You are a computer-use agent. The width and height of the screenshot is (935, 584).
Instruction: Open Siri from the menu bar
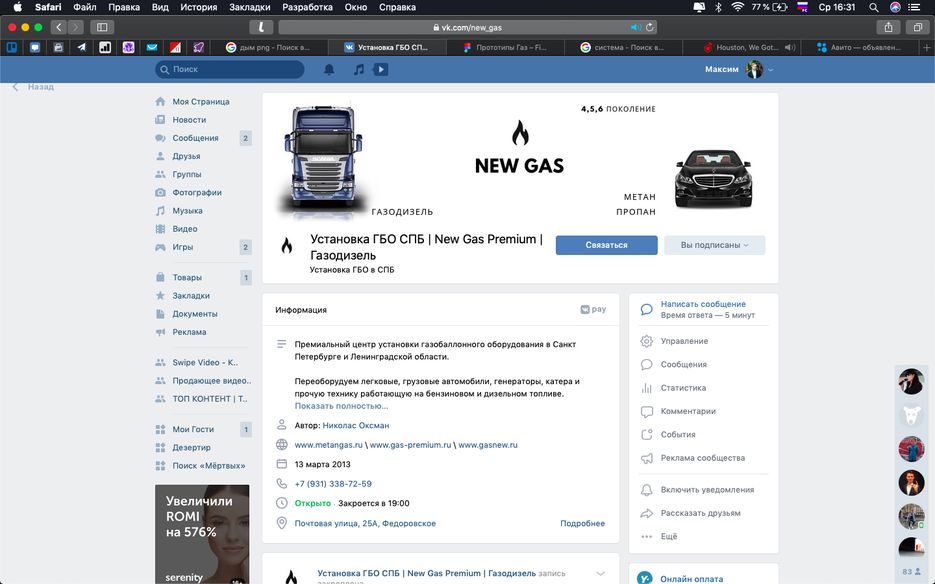[895, 7]
